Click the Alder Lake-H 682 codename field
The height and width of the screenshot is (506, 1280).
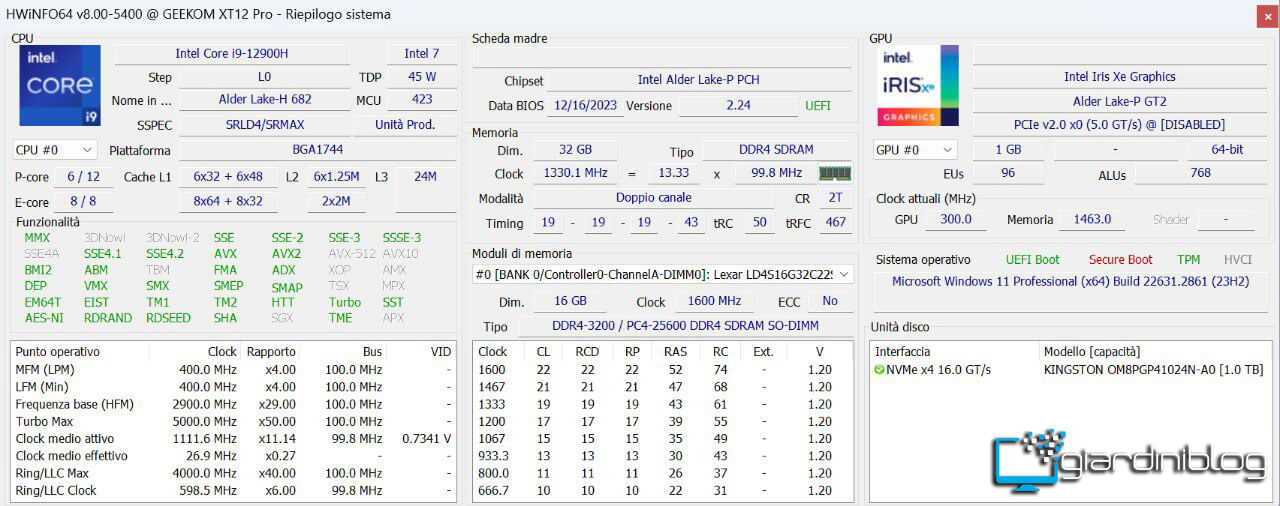[x=265, y=100]
